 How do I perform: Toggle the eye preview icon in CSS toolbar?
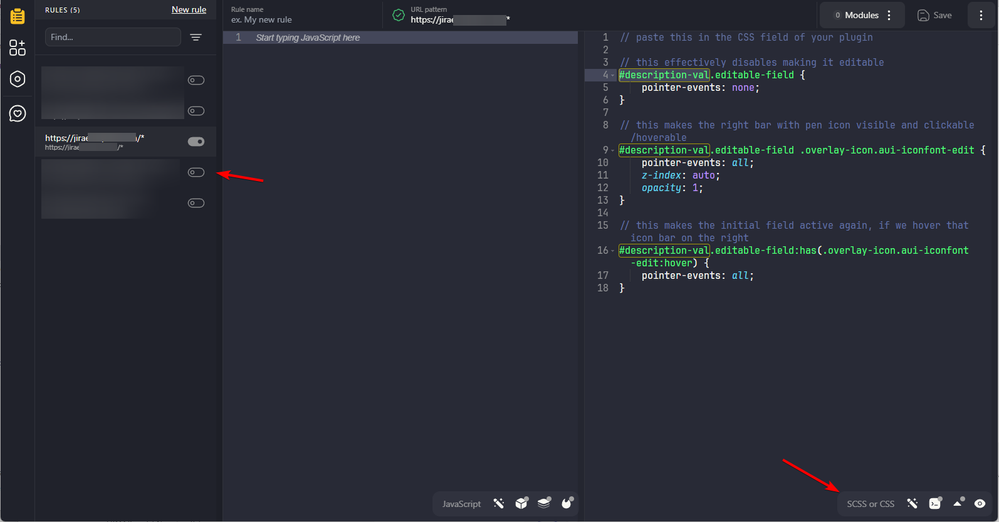[x=980, y=504]
